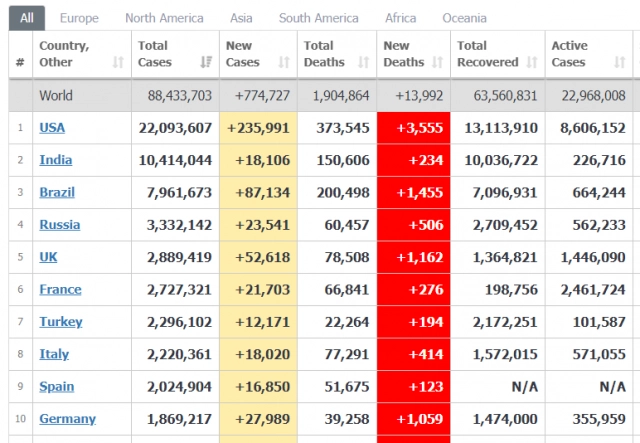
Task: Sort by Total Recovered arrow icon
Action: (531, 62)
